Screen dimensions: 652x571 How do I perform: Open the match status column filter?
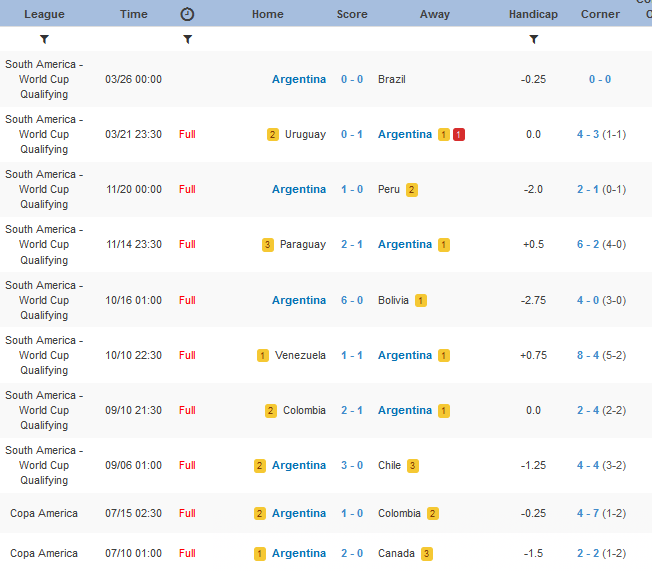click(x=187, y=39)
